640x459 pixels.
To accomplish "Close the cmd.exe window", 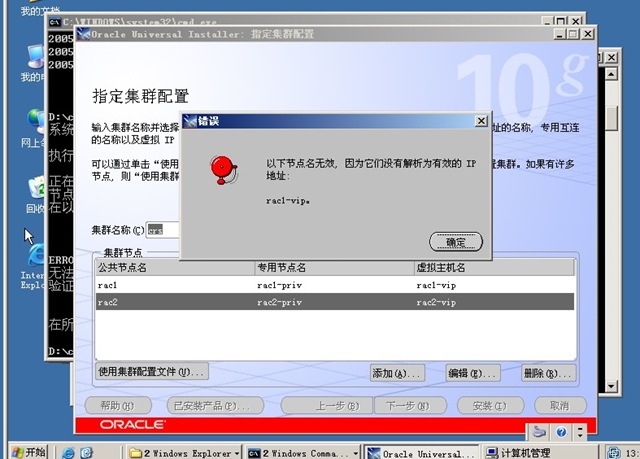I will [x=576, y=21].
